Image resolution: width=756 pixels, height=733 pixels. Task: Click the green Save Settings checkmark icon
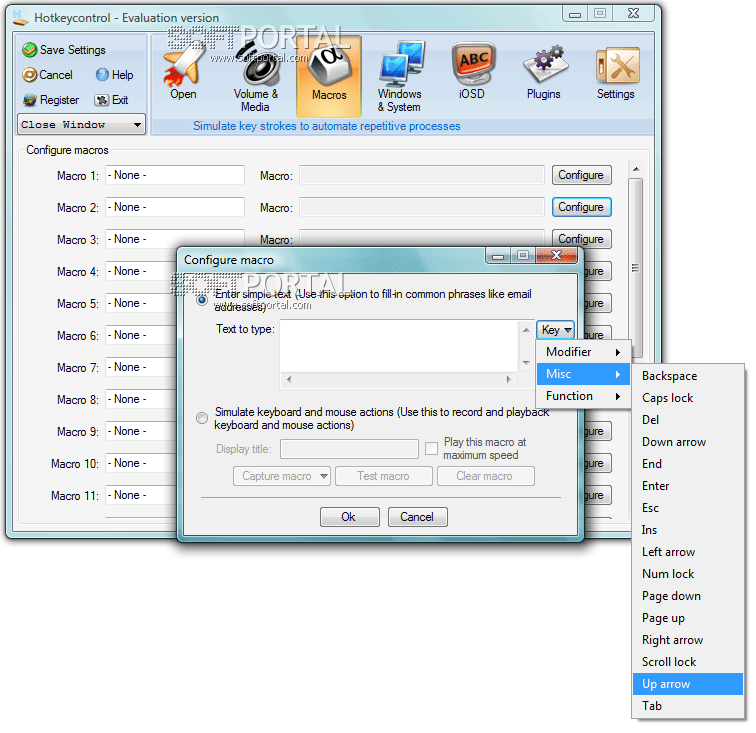pyautogui.click(x=29, y=50)
